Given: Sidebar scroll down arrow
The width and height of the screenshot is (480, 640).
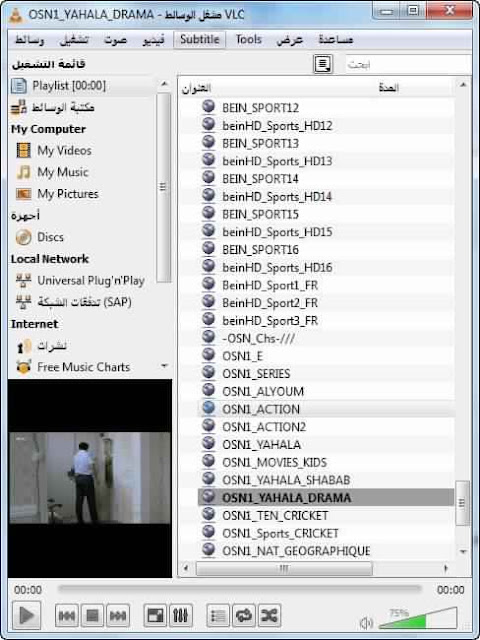Looking at the screenshot, I should click(x=164, y=366).
